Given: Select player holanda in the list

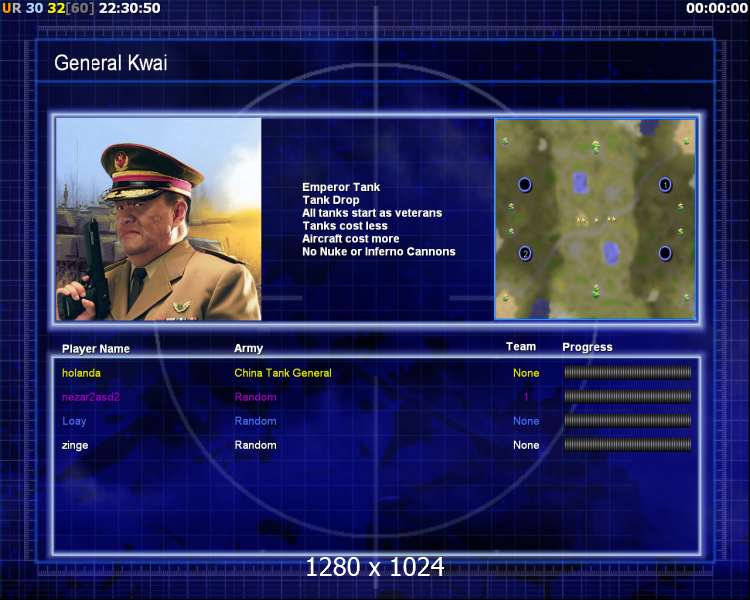Looking at the screenshot, I should (x=81, y=373).
